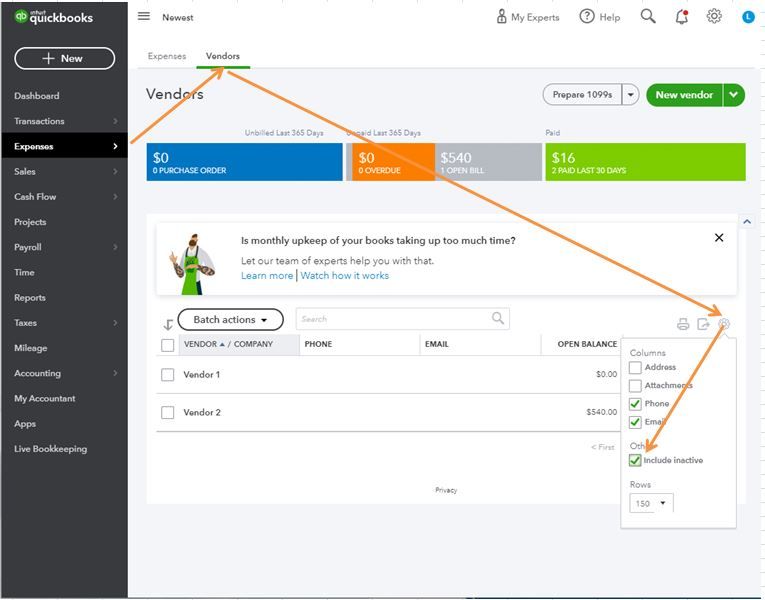Expand Sales submenu
Image resolution: width=765 pixels, height=600 pixels.
[115, 171]
